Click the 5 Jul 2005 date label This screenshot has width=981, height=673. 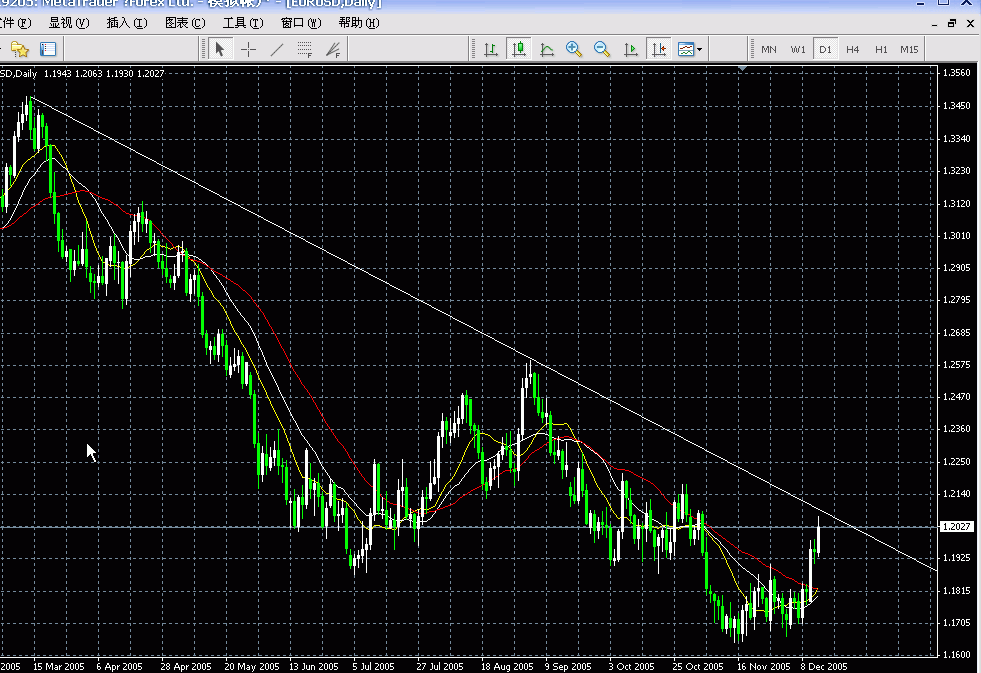point(374,667)
